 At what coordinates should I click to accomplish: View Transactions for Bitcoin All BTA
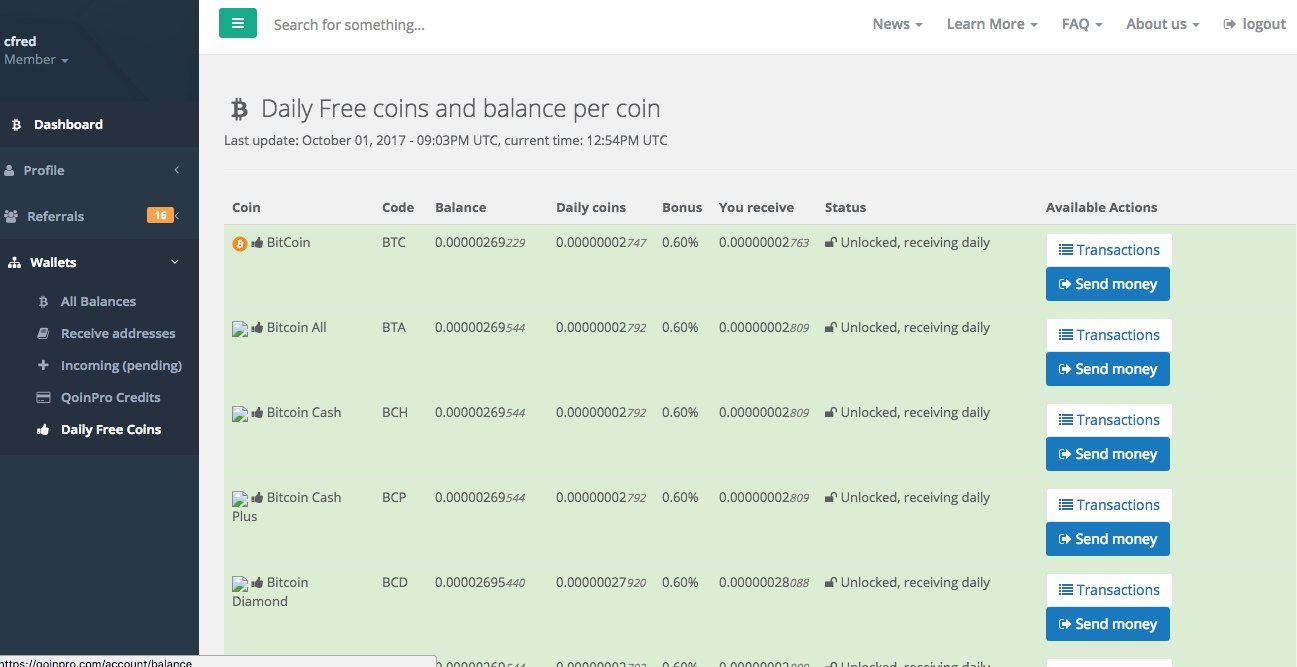click(x=1109, y=335)
